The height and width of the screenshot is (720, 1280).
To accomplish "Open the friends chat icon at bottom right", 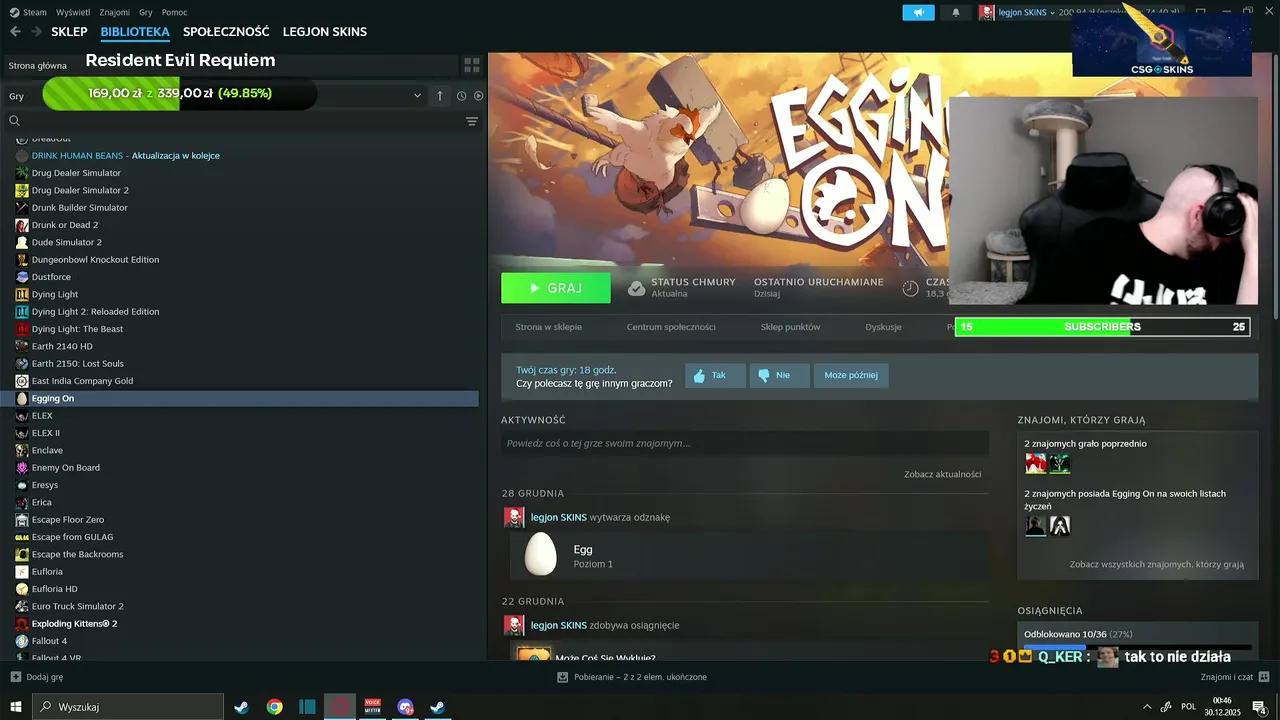I will click(1264, 677).
